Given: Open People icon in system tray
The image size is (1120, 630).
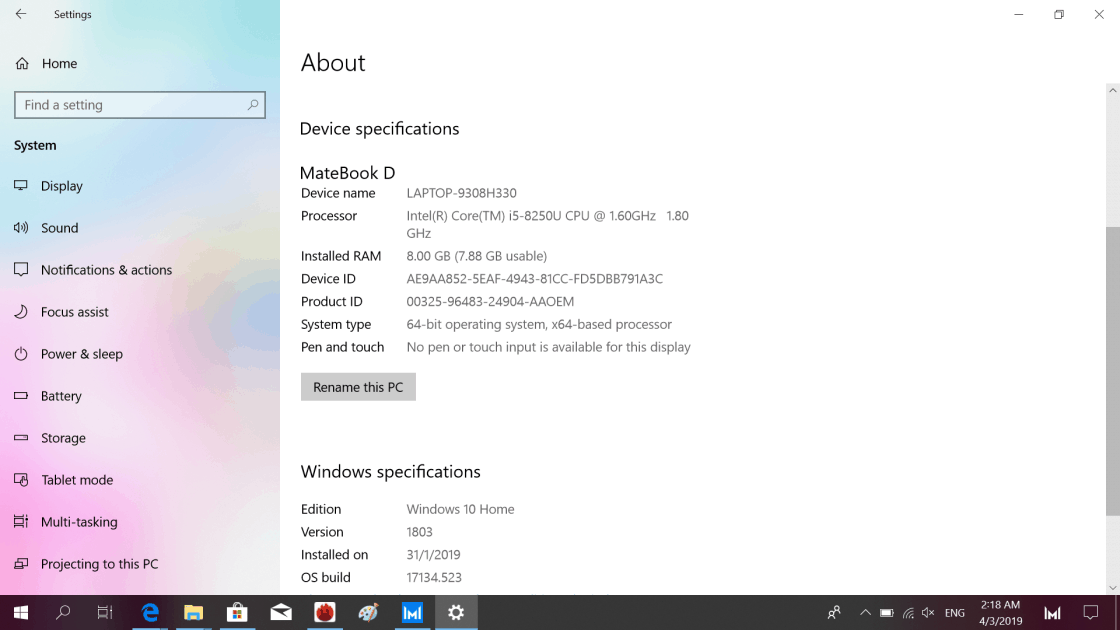Looking at the screenshot, I should point(834,613).
